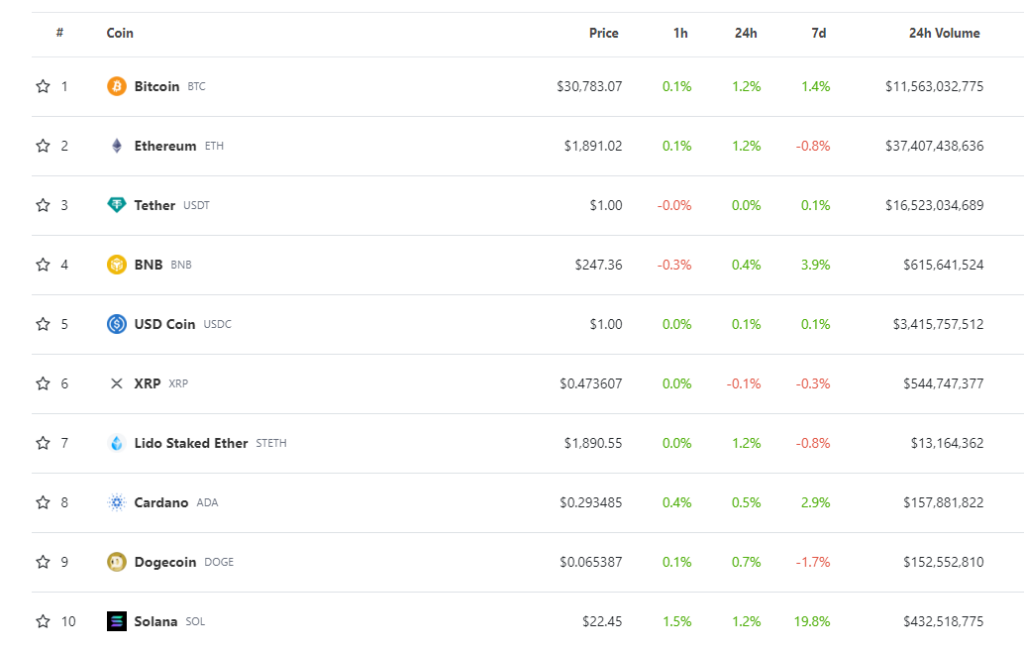This screenshot has height=651, width=1024.
Task: Click the Ethereum diamond logo icon
Action: [117, 146]
